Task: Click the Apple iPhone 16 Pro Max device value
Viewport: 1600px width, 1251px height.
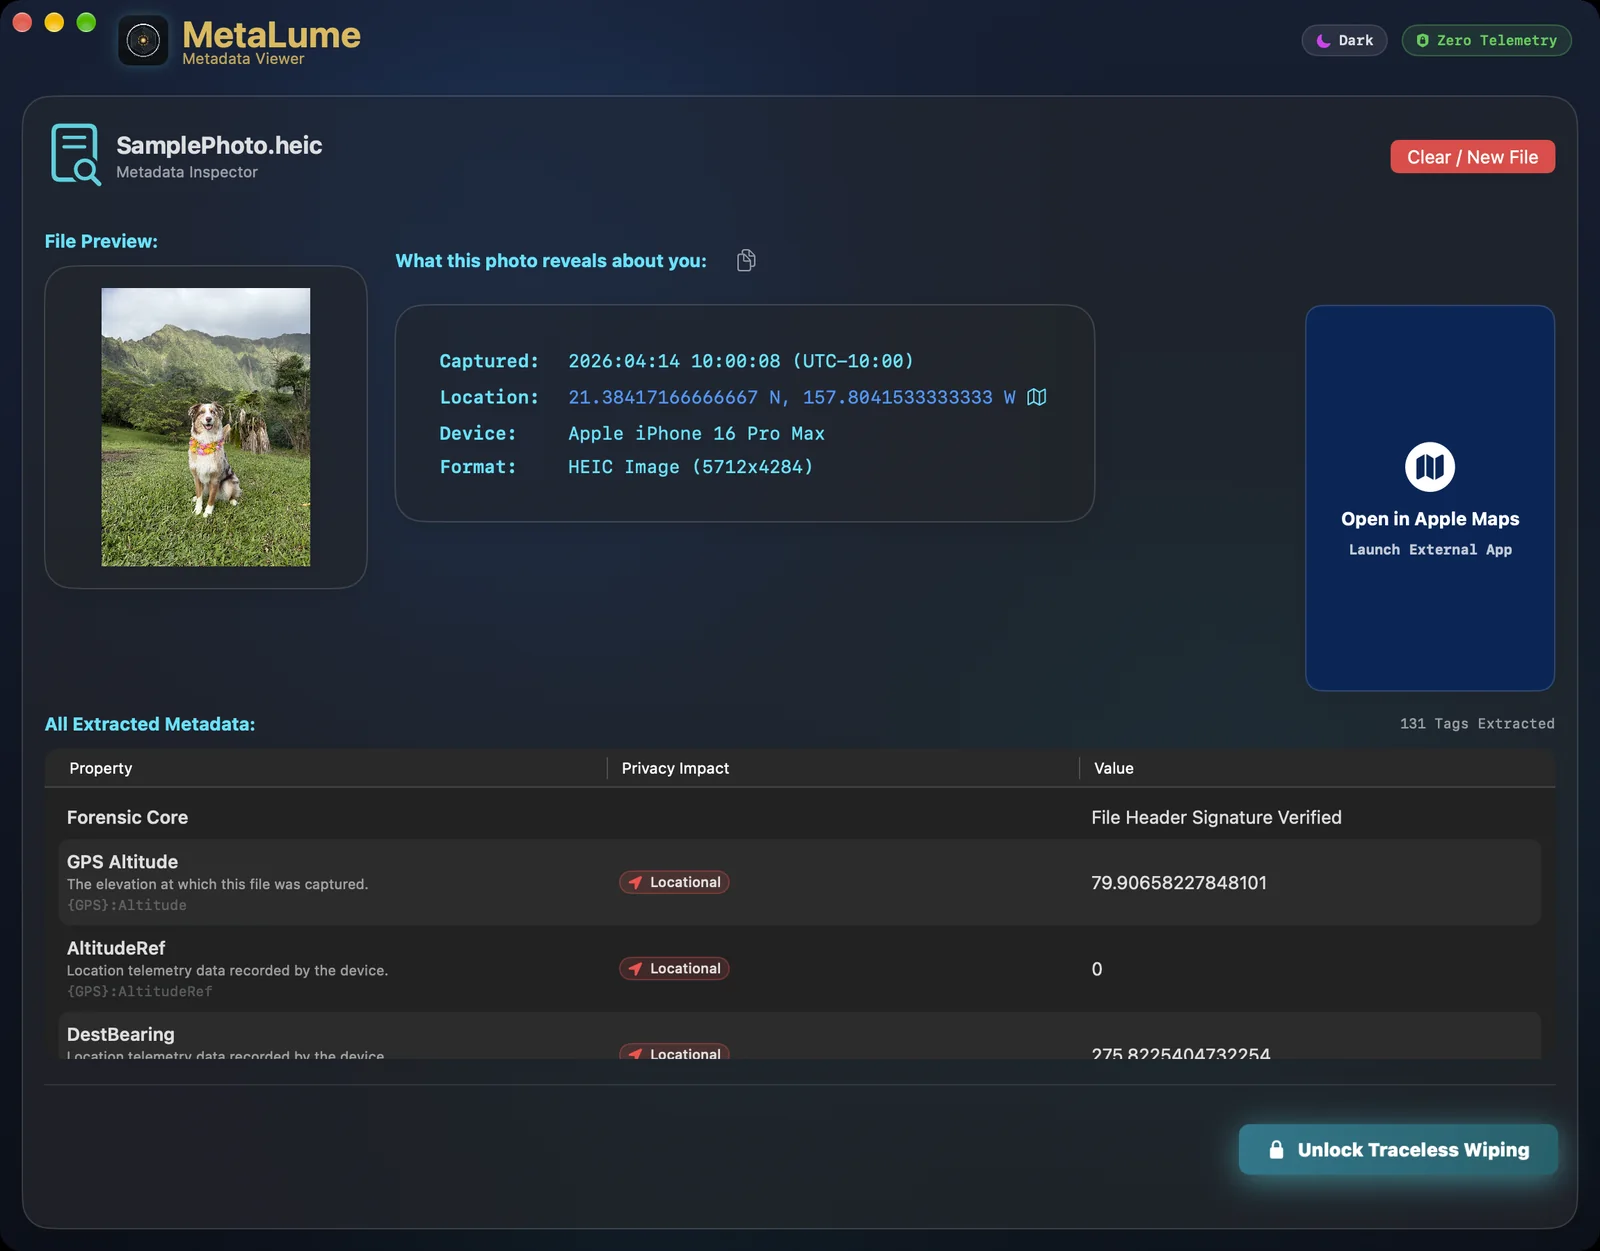Action: point(696,433)
